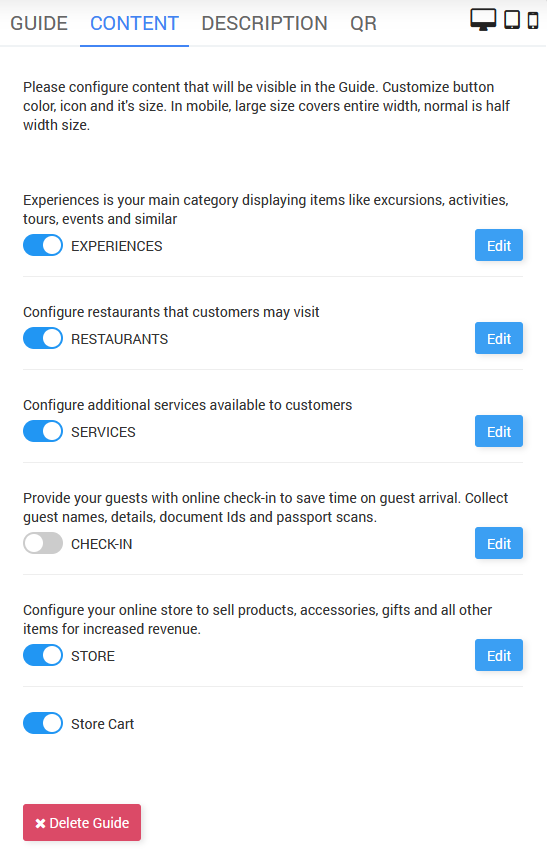
Task: Turn off the STORE toggle
Action: click(x=43, y=655)
